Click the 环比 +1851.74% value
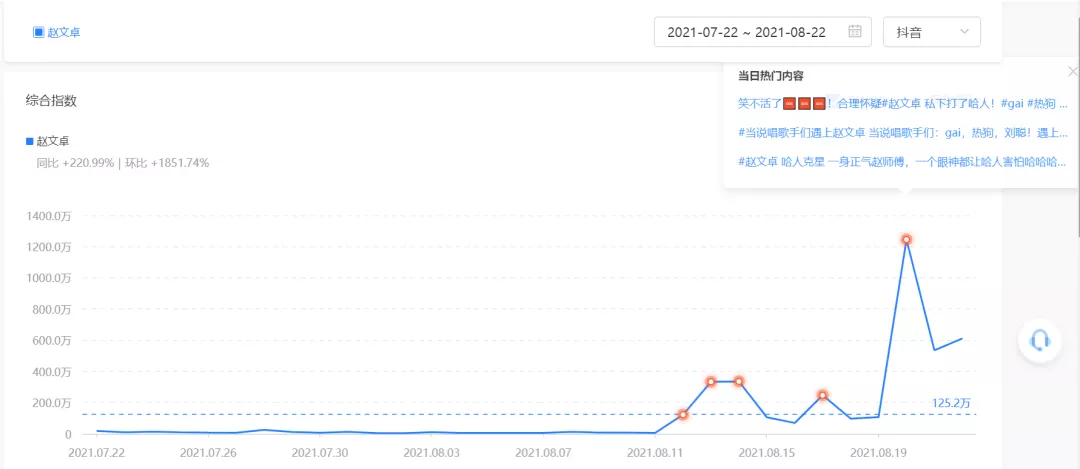Viewport: 1080px width, 469px height. point(167,163)
